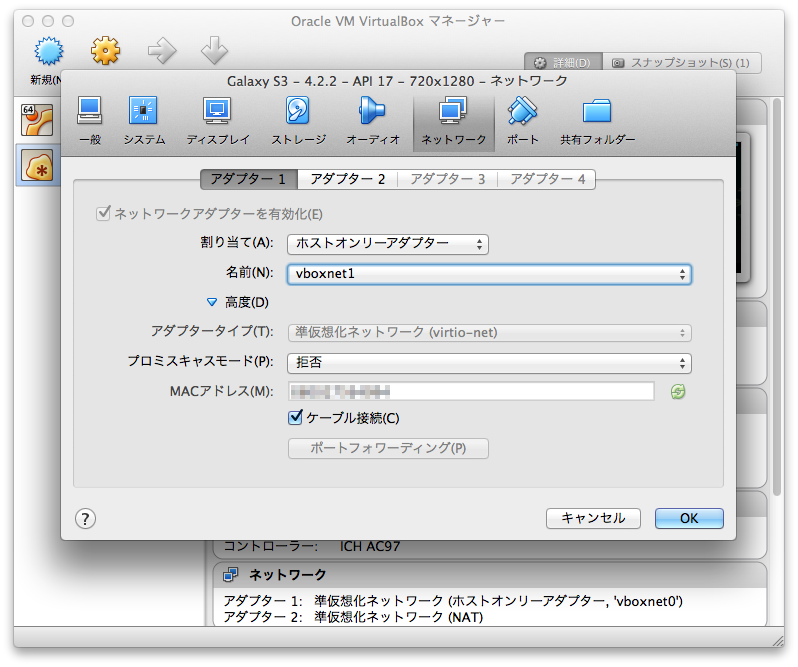Click the ポートフォワーディング(P) button
The image size is (798, 667).
pos(388,448)
